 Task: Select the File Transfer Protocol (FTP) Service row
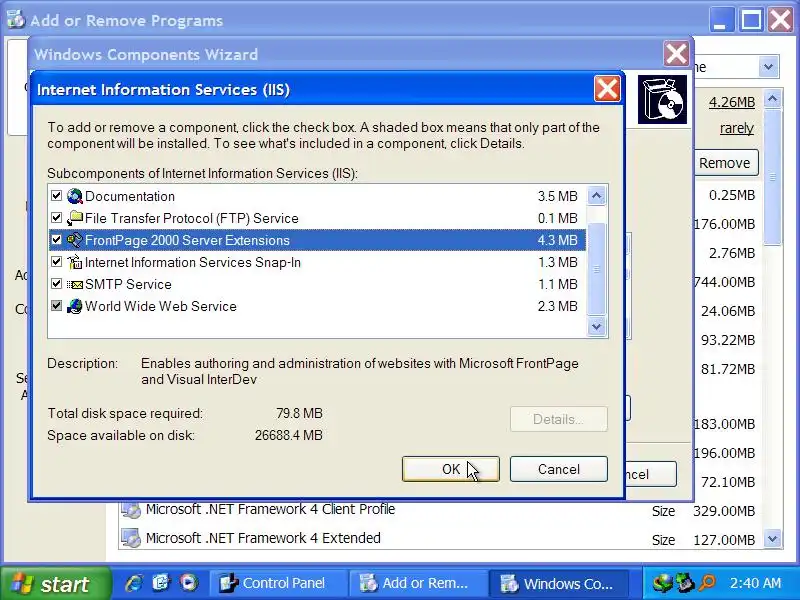click(316, 218)
